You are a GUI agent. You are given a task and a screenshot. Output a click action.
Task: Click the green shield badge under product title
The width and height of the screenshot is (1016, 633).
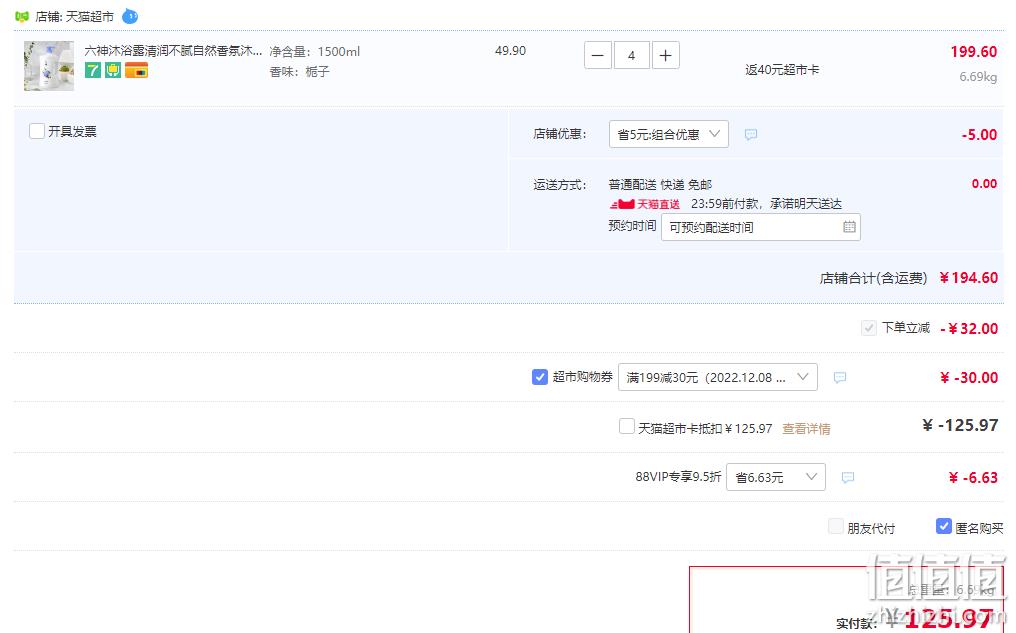[113, 70]
